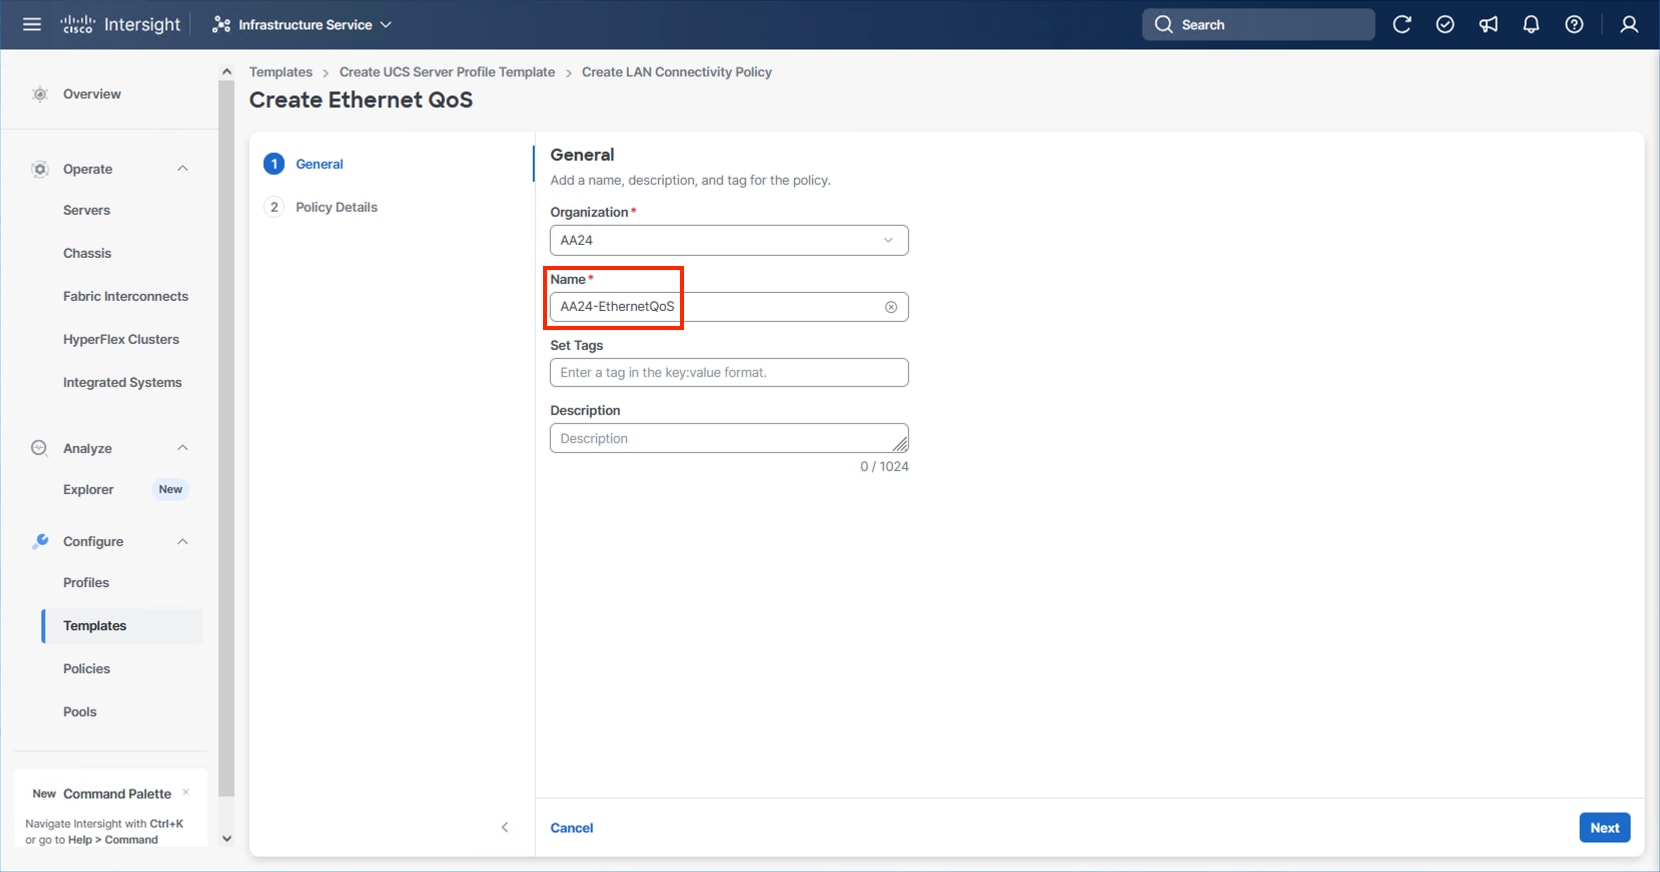Select the Policy Details wizard step
This screenshot has width=1660, height=872.
(320, 207)
